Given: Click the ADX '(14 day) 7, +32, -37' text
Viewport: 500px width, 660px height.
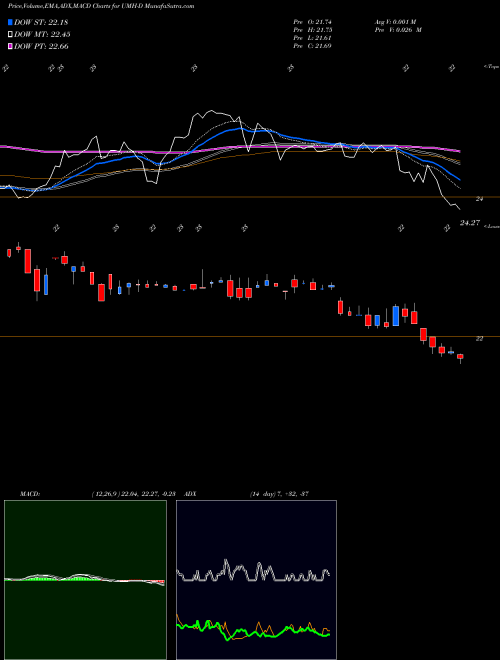Looking at the screenshot, I should coord(279,494).
